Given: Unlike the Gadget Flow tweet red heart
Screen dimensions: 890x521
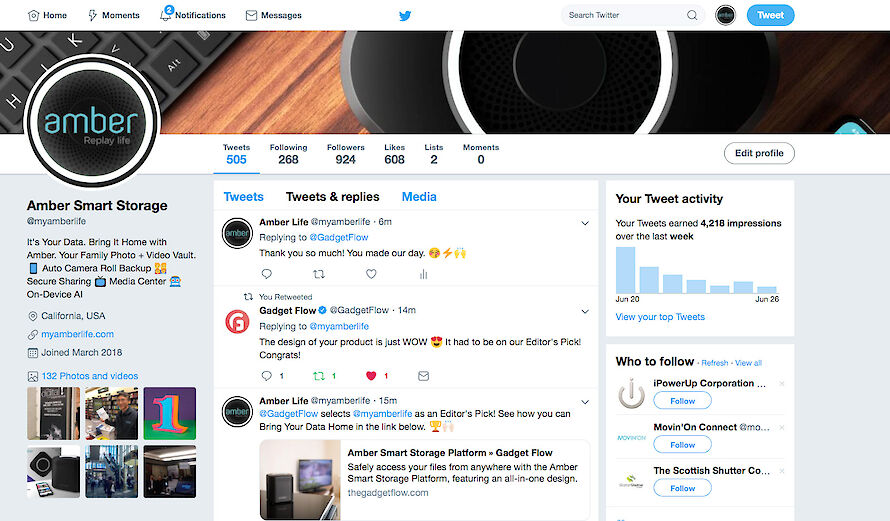Looking at the screenshot, I should 371,376.
